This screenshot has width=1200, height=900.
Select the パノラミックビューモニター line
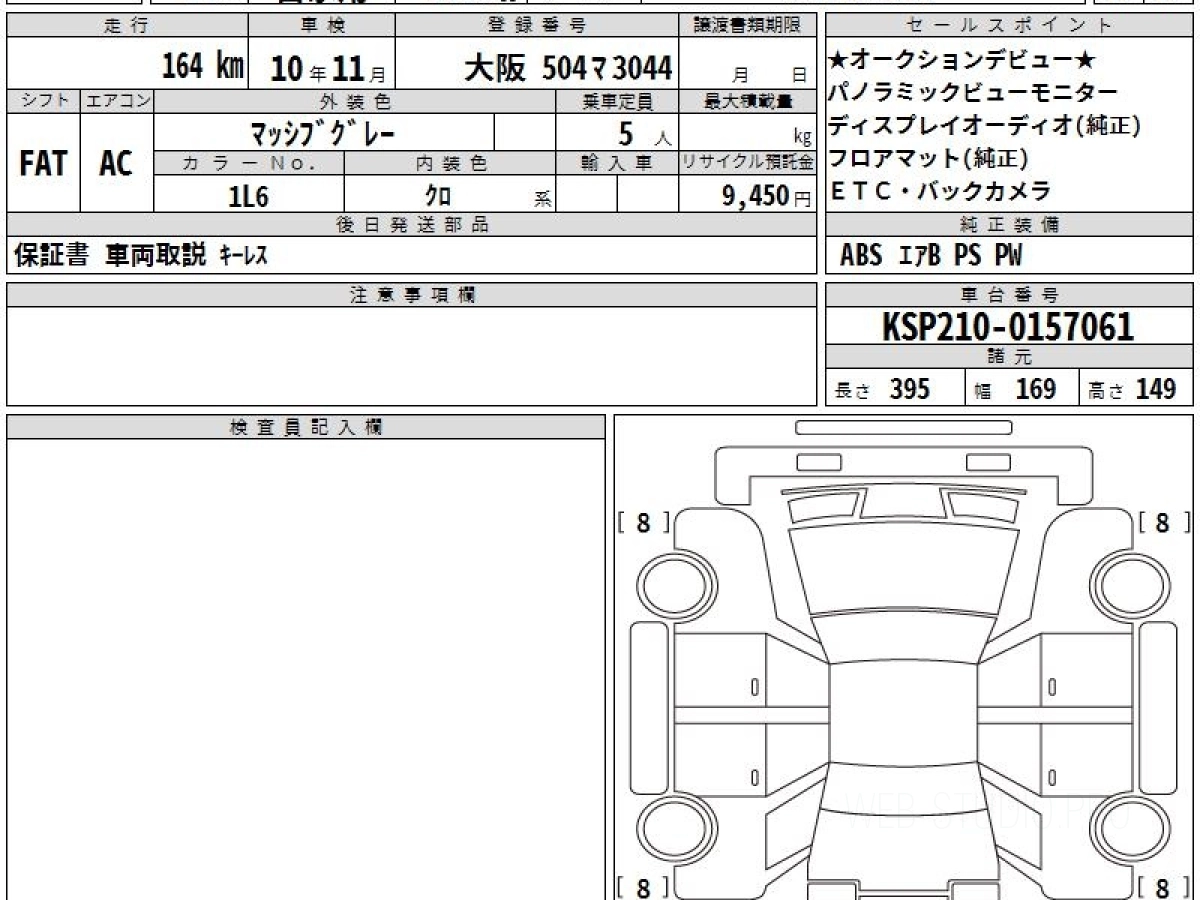(x=973, y=92)
